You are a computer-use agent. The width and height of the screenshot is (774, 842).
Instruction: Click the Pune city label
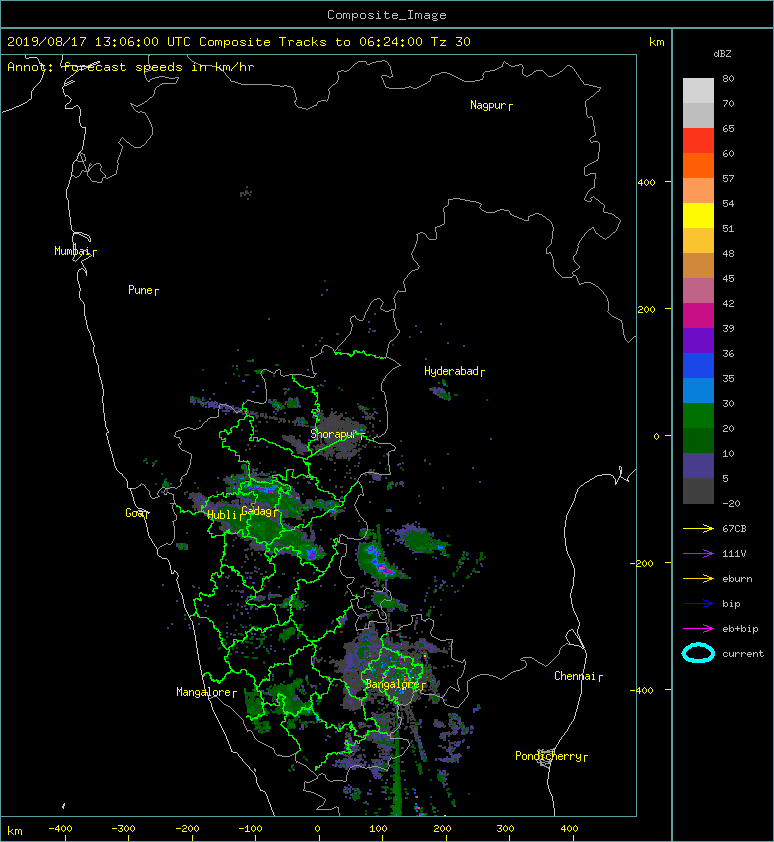[143, 291]
